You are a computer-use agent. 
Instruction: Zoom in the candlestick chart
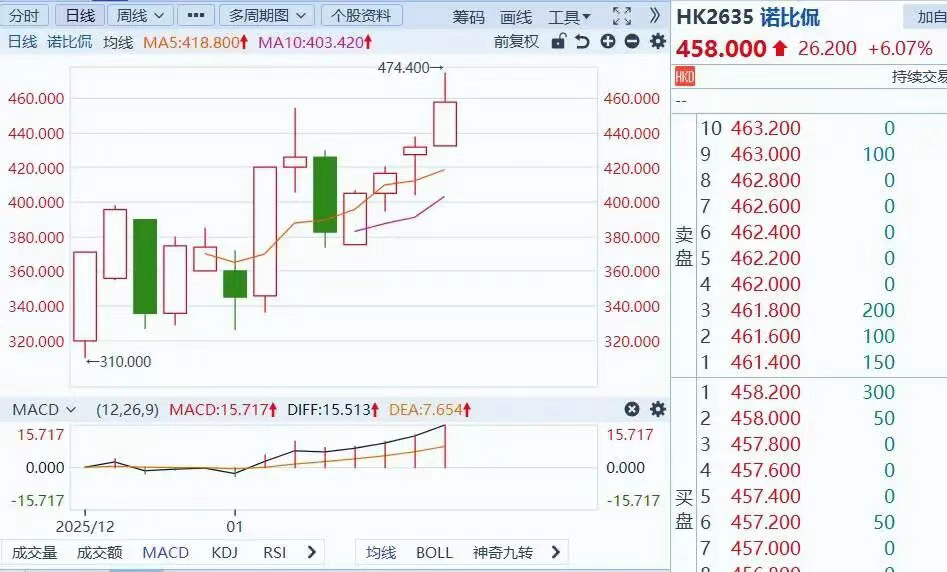[x=608, y=41]
